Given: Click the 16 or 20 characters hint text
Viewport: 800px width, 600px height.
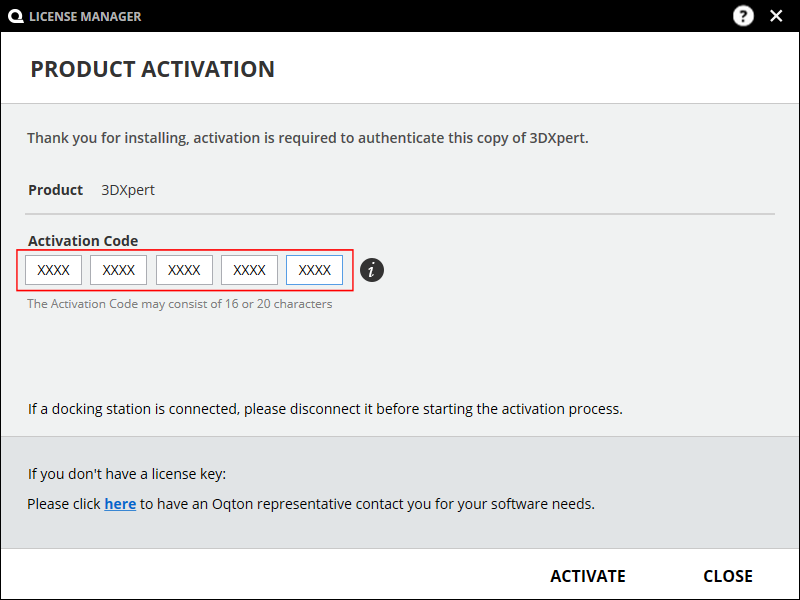Looking at the screenshot, I should point(179,303).
